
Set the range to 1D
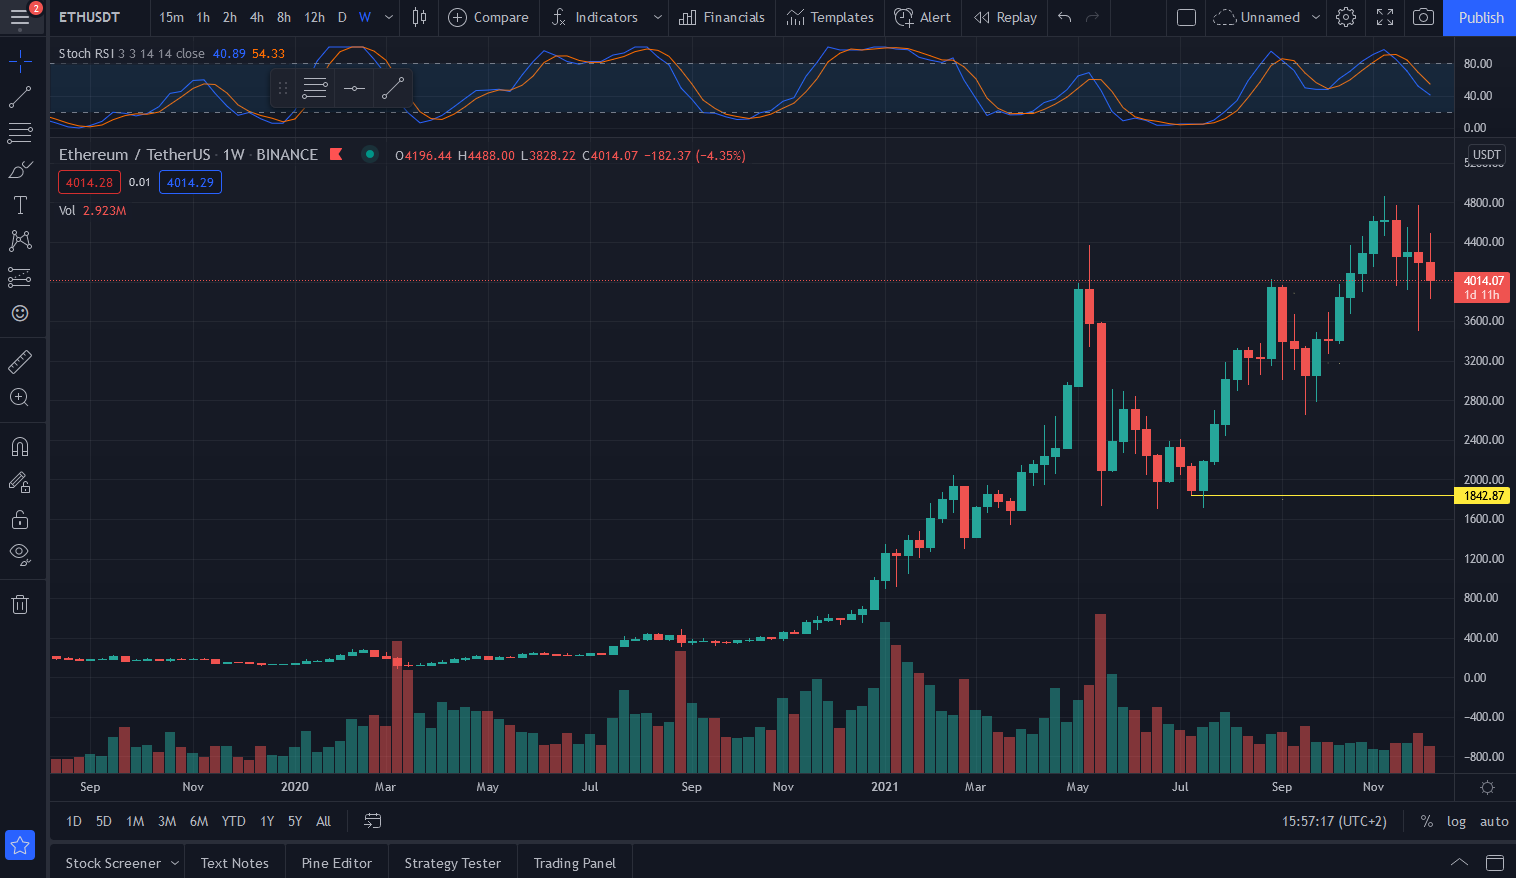click(74, 821)
